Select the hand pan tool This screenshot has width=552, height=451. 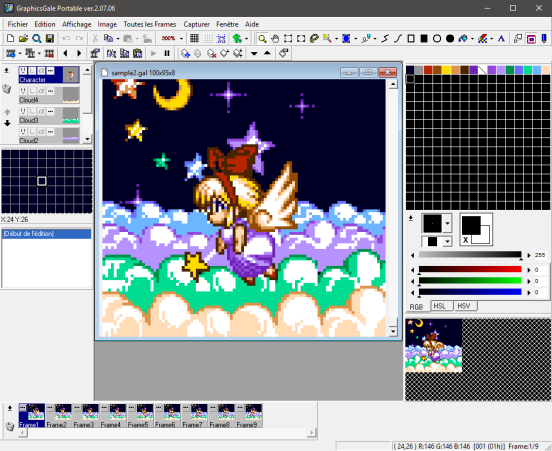(275, 38)
